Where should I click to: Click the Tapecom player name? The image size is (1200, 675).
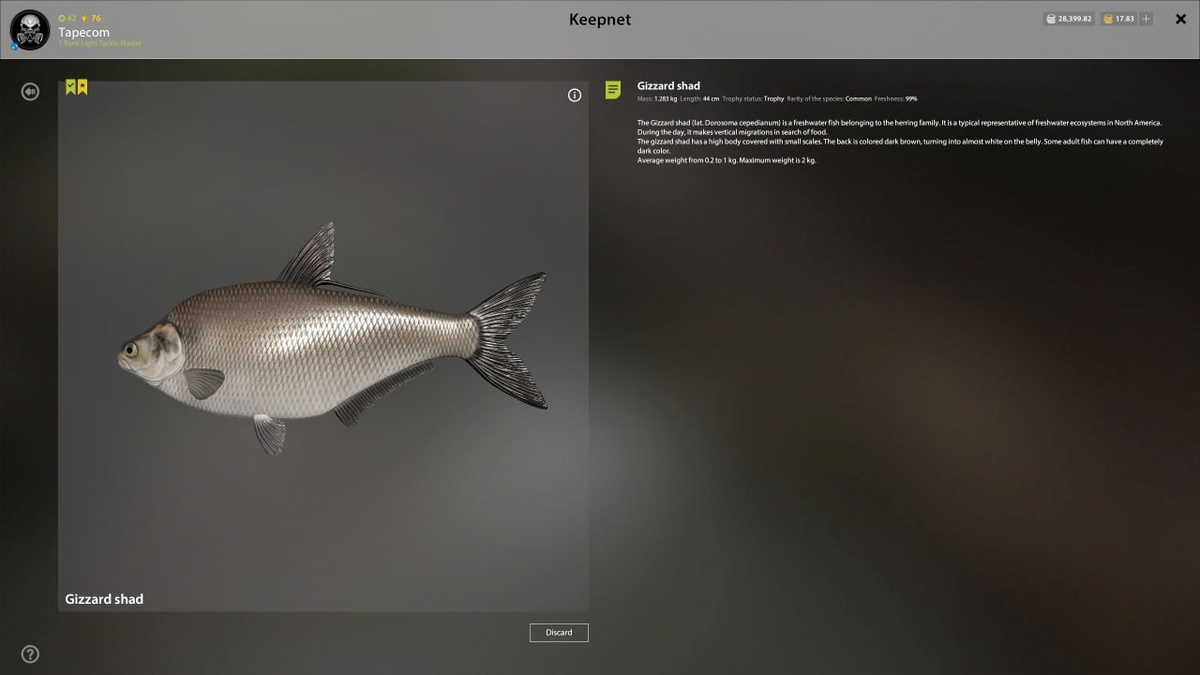pyautogui.click(x=84, y=32)
